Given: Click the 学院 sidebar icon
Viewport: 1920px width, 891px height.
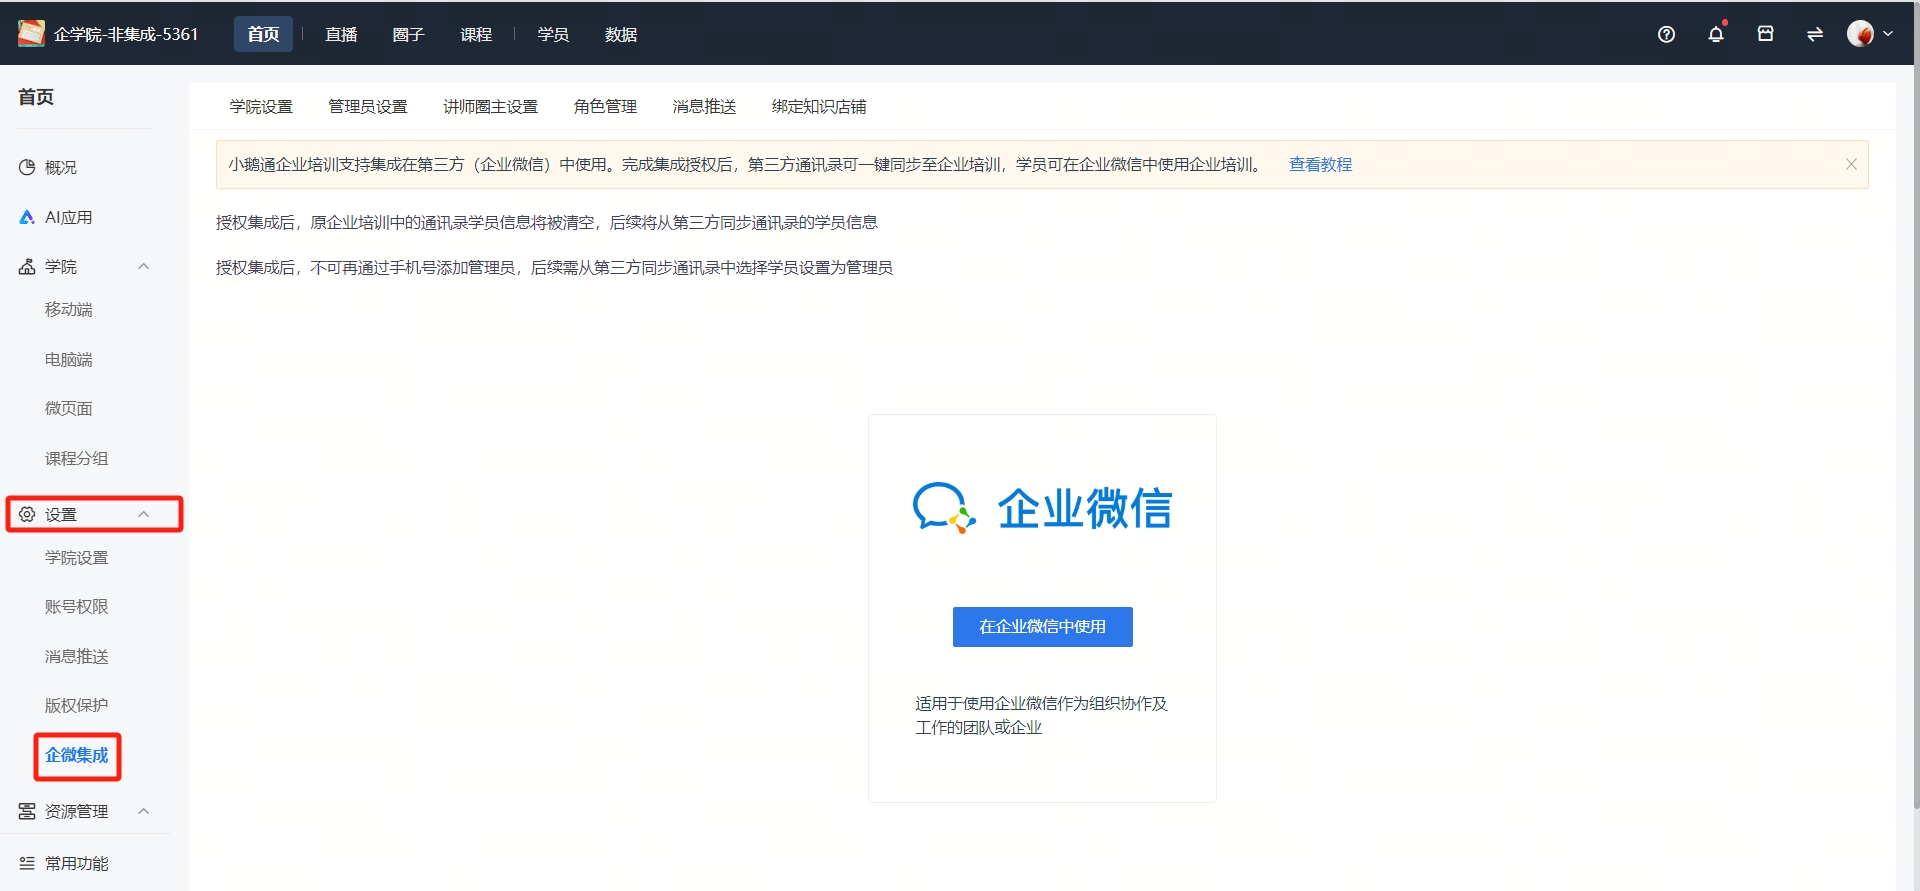Looking at the screenshot, I should [27, 266].
